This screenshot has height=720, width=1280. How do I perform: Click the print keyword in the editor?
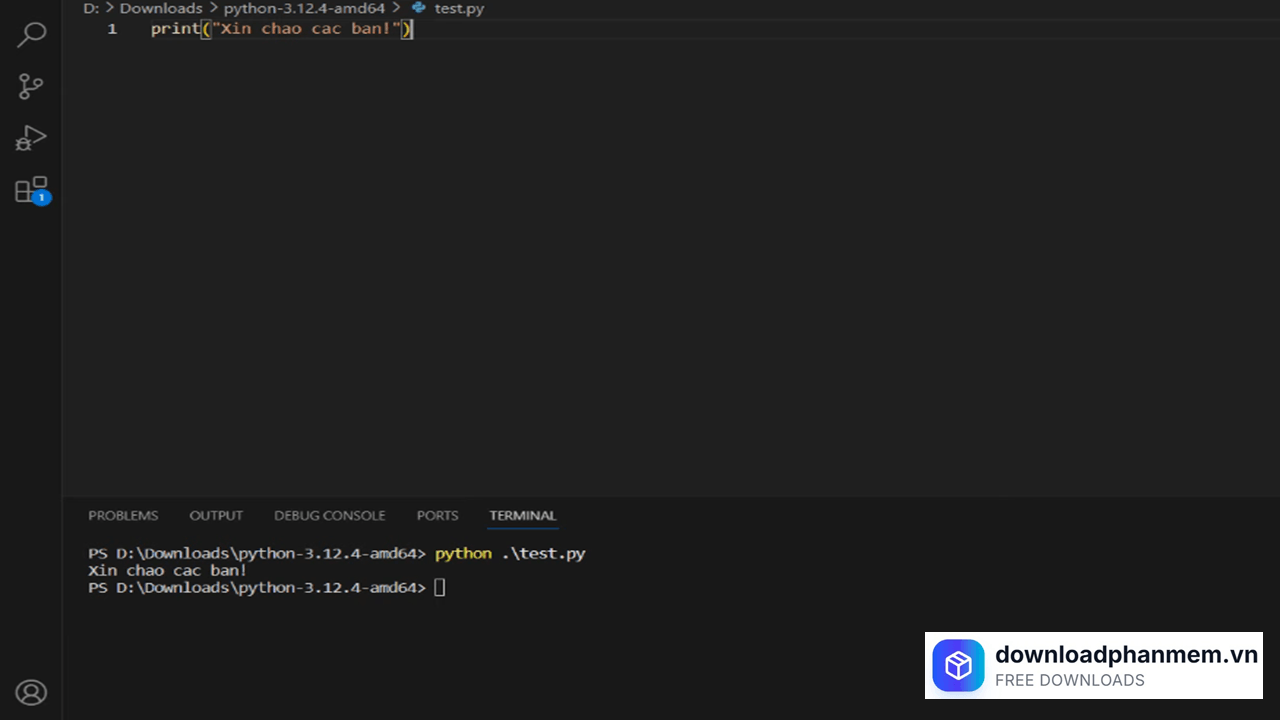coord(175,29)
